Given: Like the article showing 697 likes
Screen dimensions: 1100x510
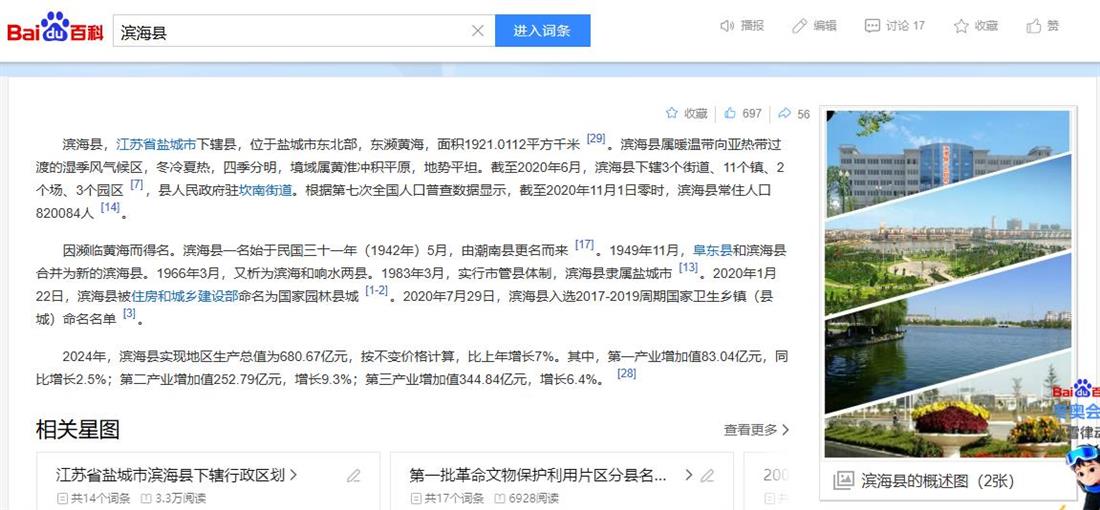Looking at the screenshot, I should coord(731,114).
